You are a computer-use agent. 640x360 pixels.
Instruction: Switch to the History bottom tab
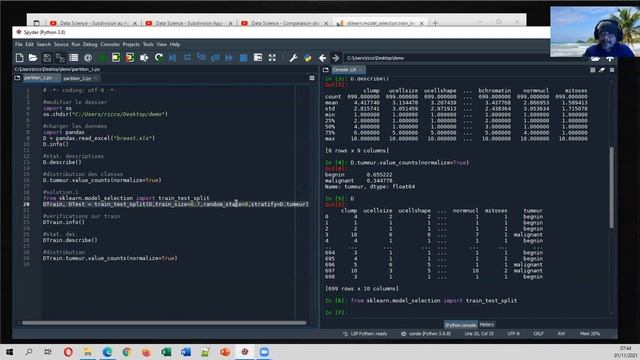[487, 324]
